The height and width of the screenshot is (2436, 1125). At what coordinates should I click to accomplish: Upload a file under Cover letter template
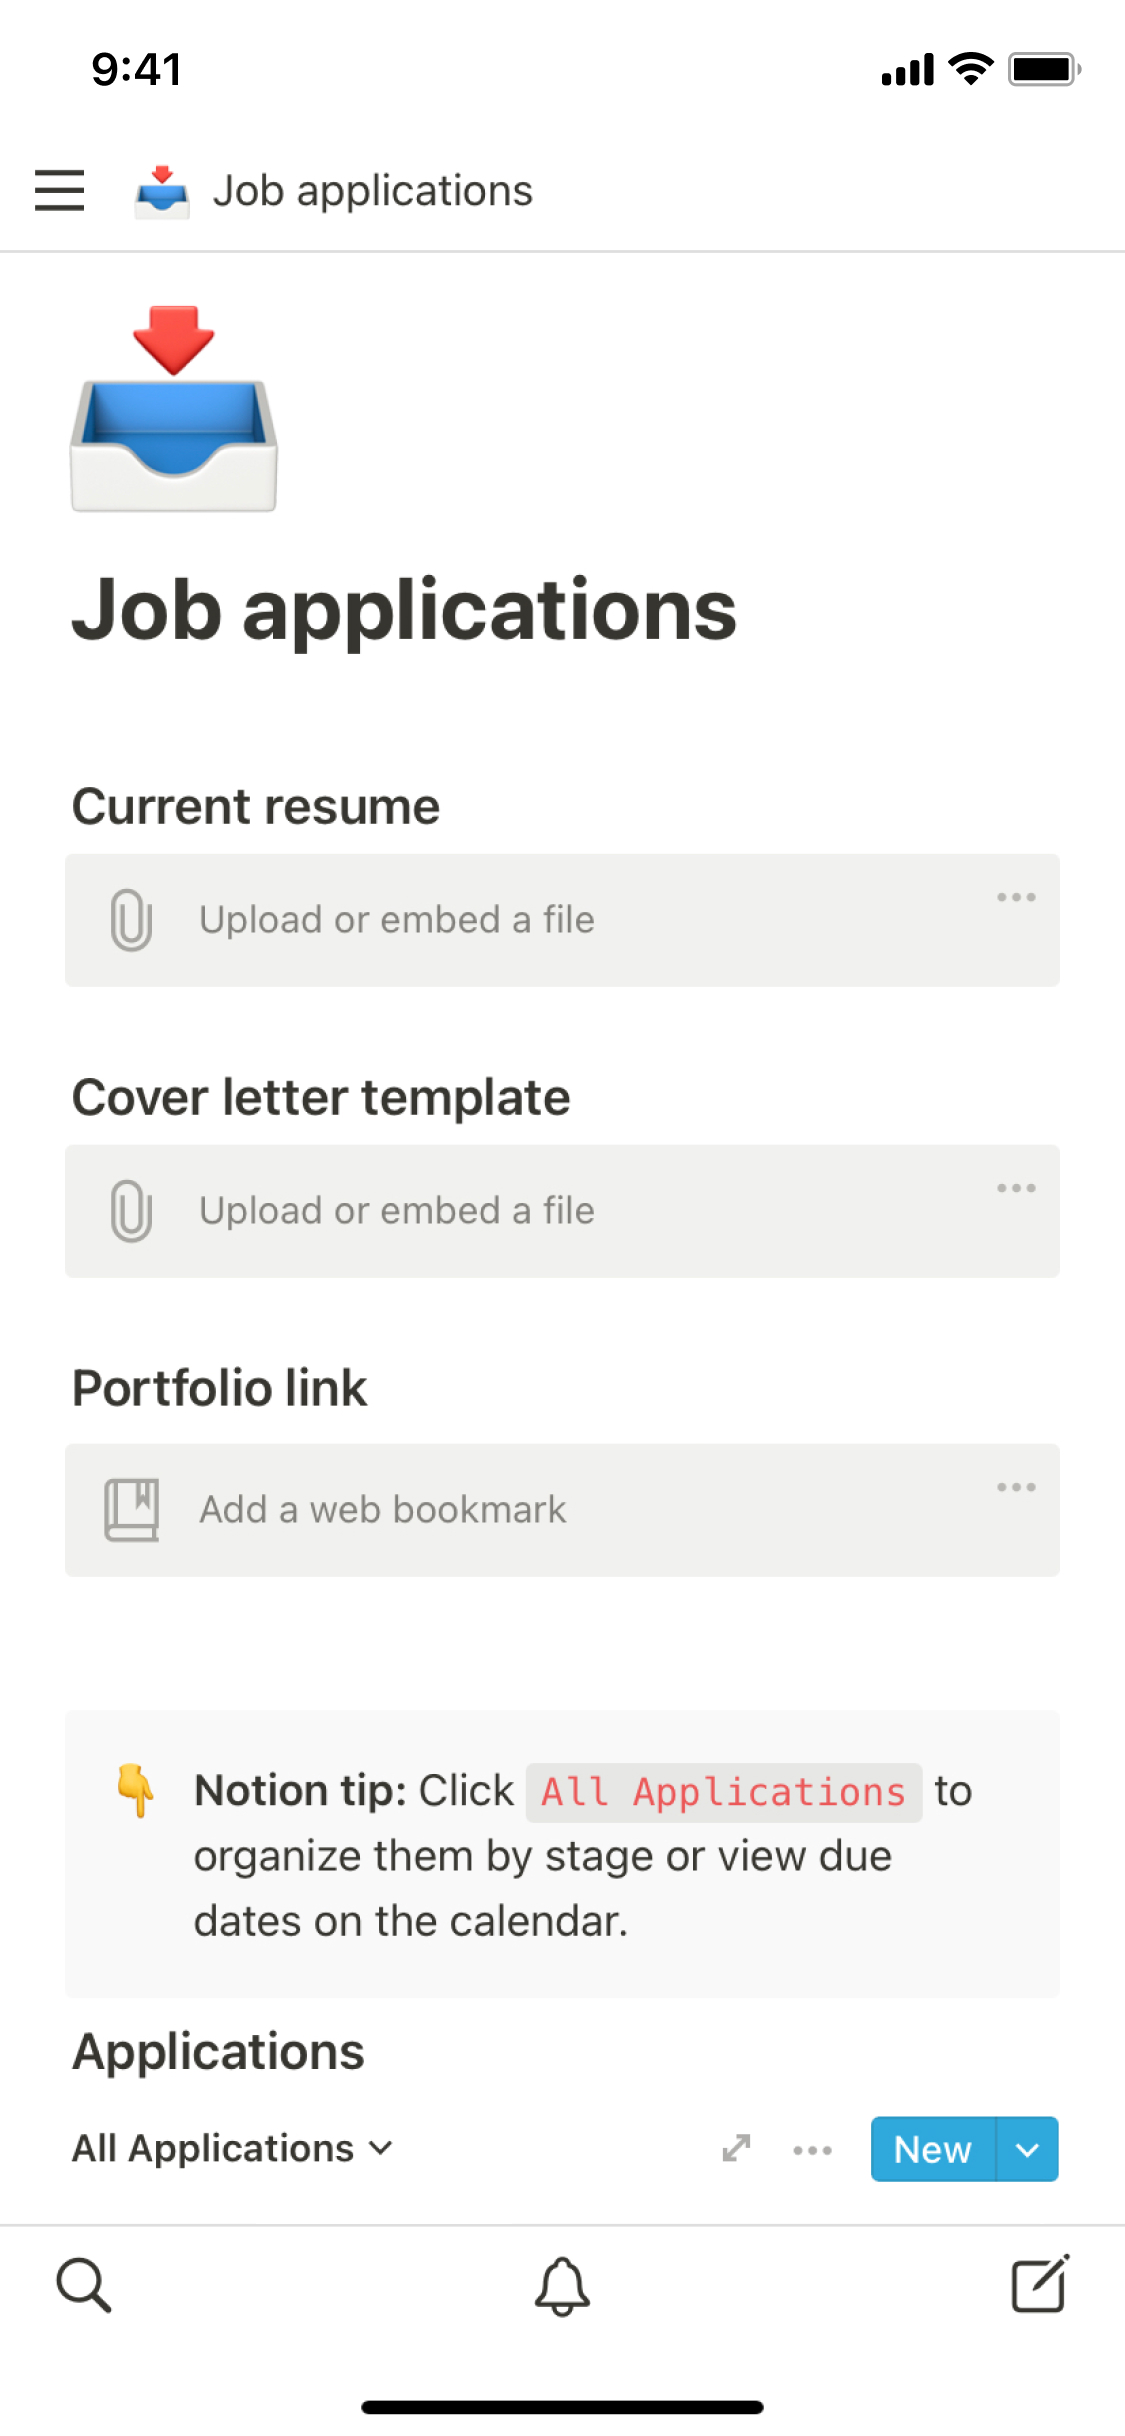(x=396, y=1211)
